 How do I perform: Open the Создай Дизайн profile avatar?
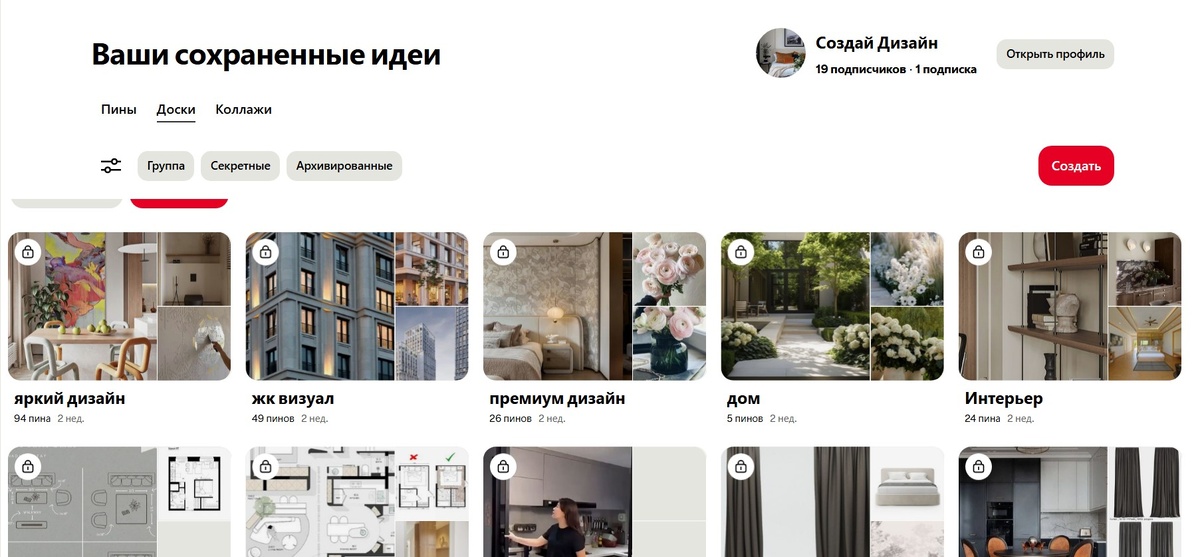pos(781,53)
